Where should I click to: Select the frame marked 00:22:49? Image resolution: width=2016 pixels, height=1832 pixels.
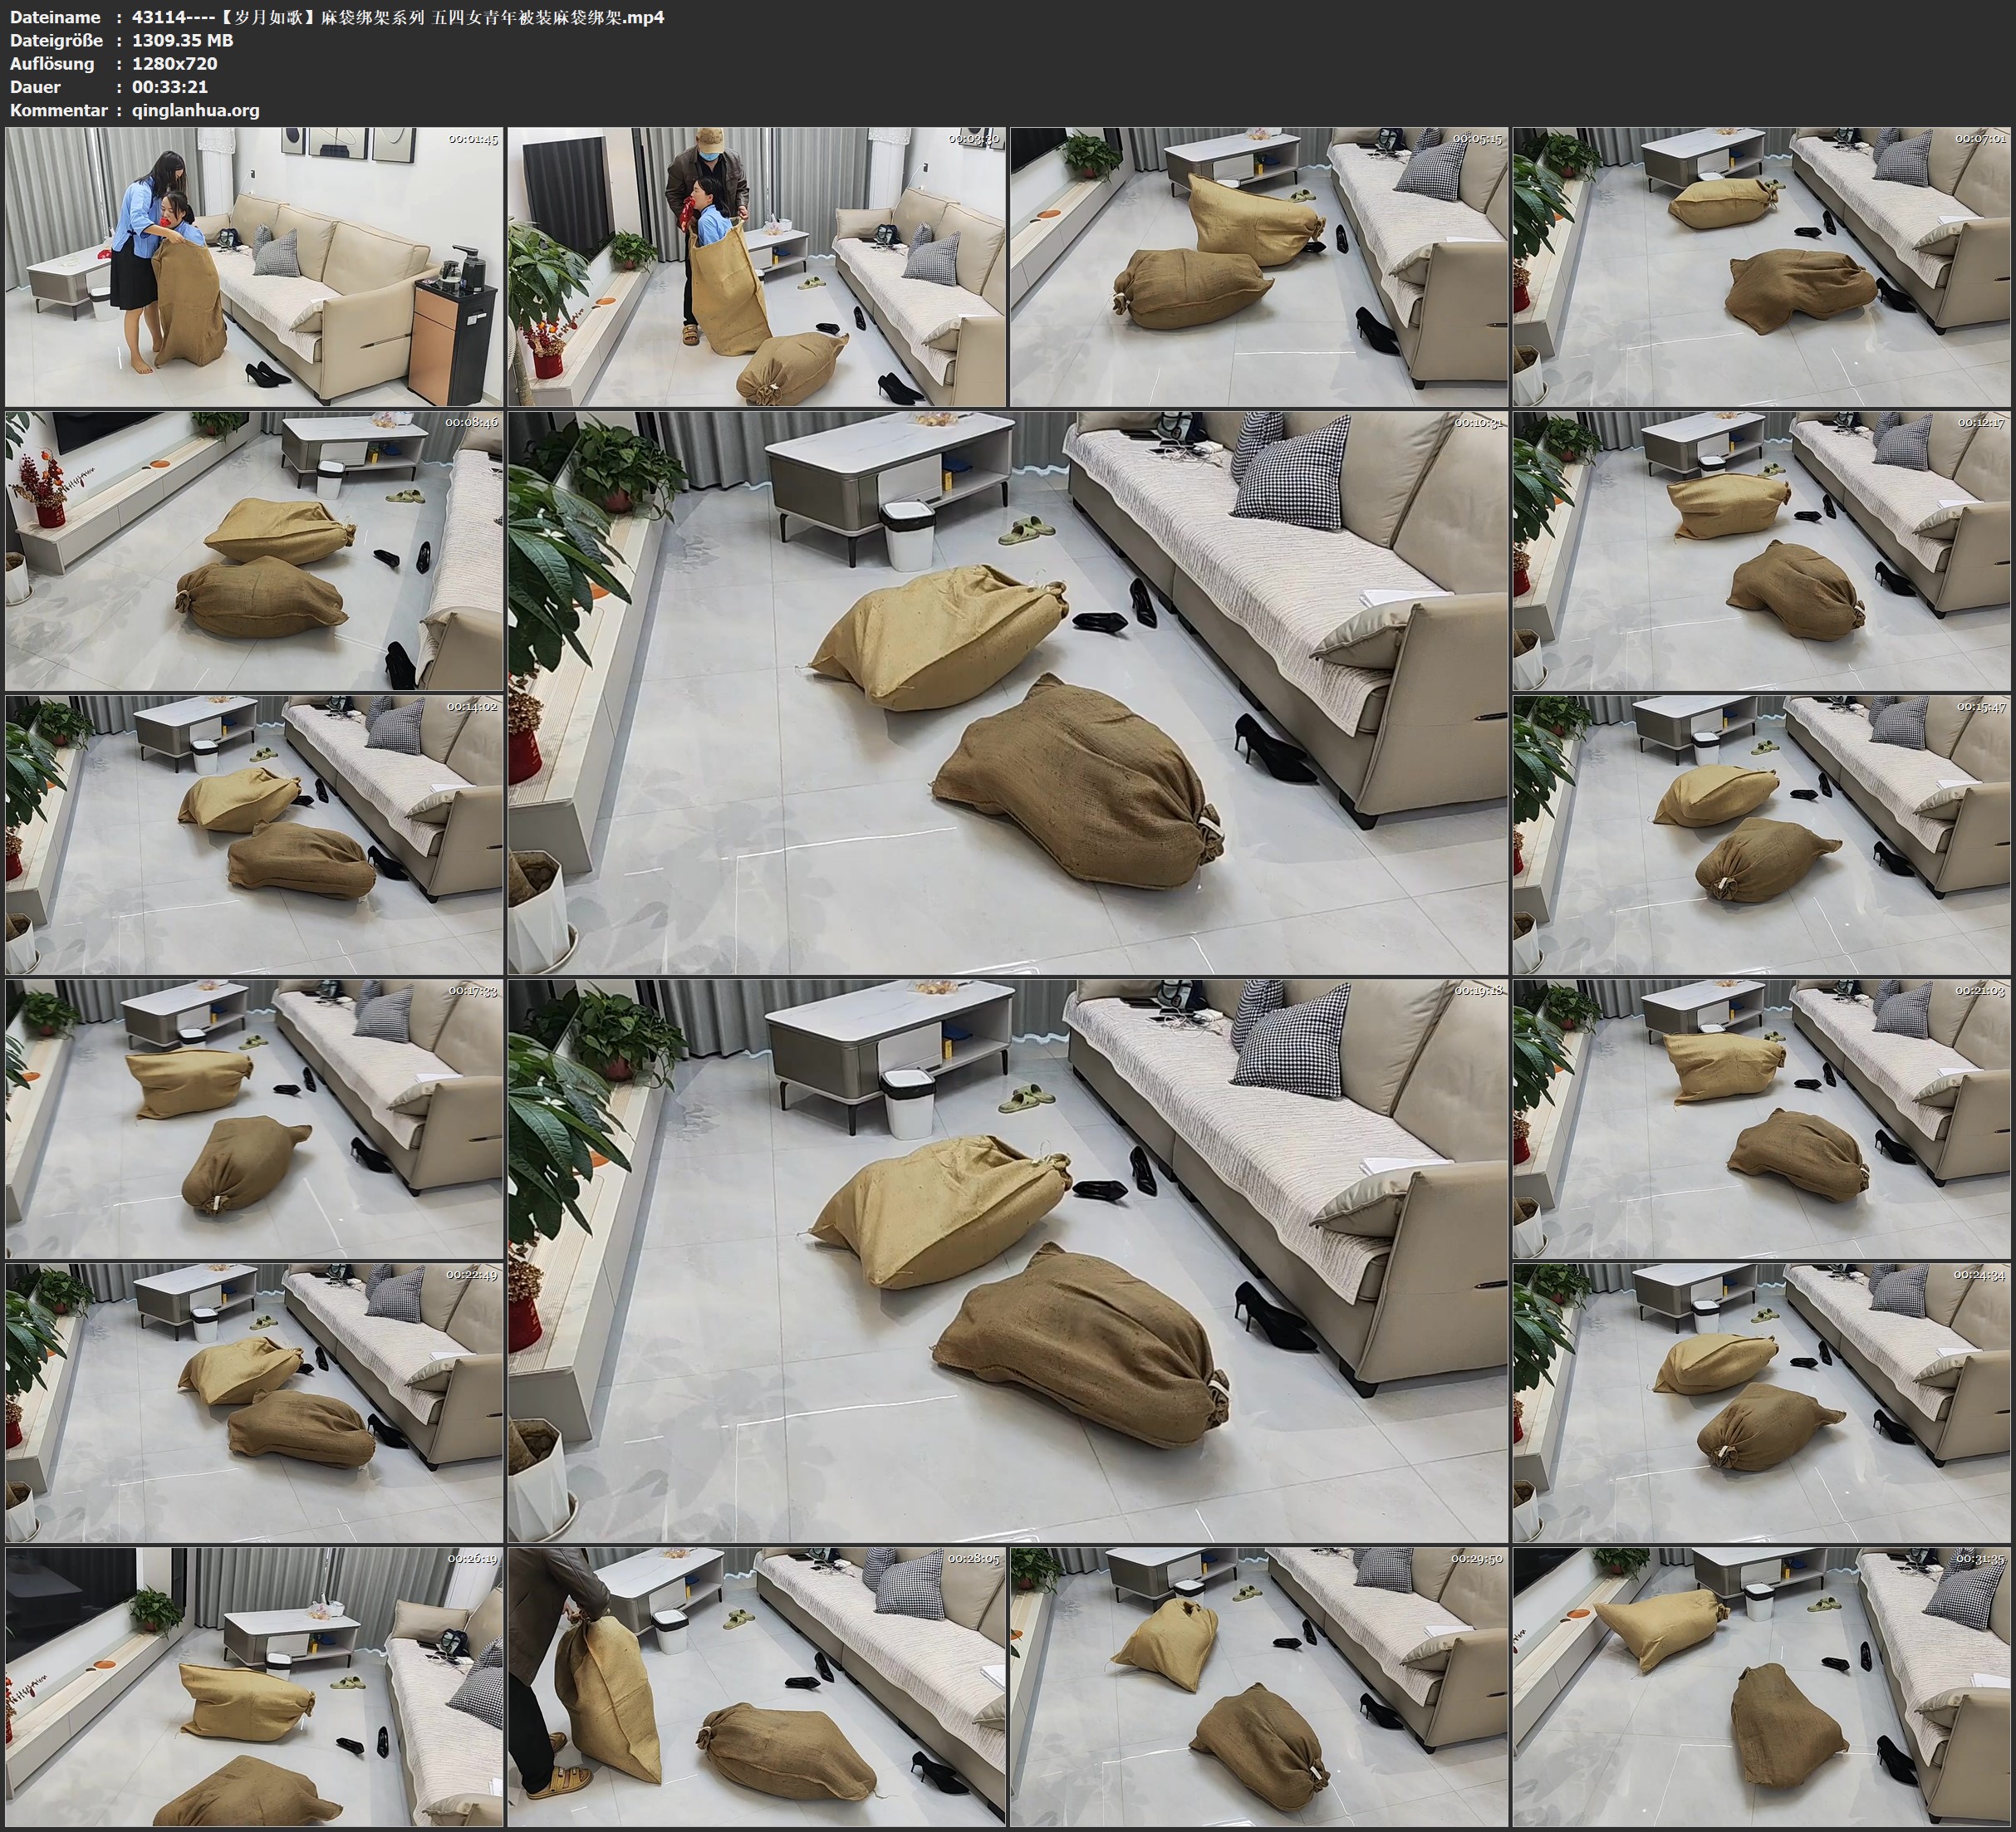[x=254, y=1402]
